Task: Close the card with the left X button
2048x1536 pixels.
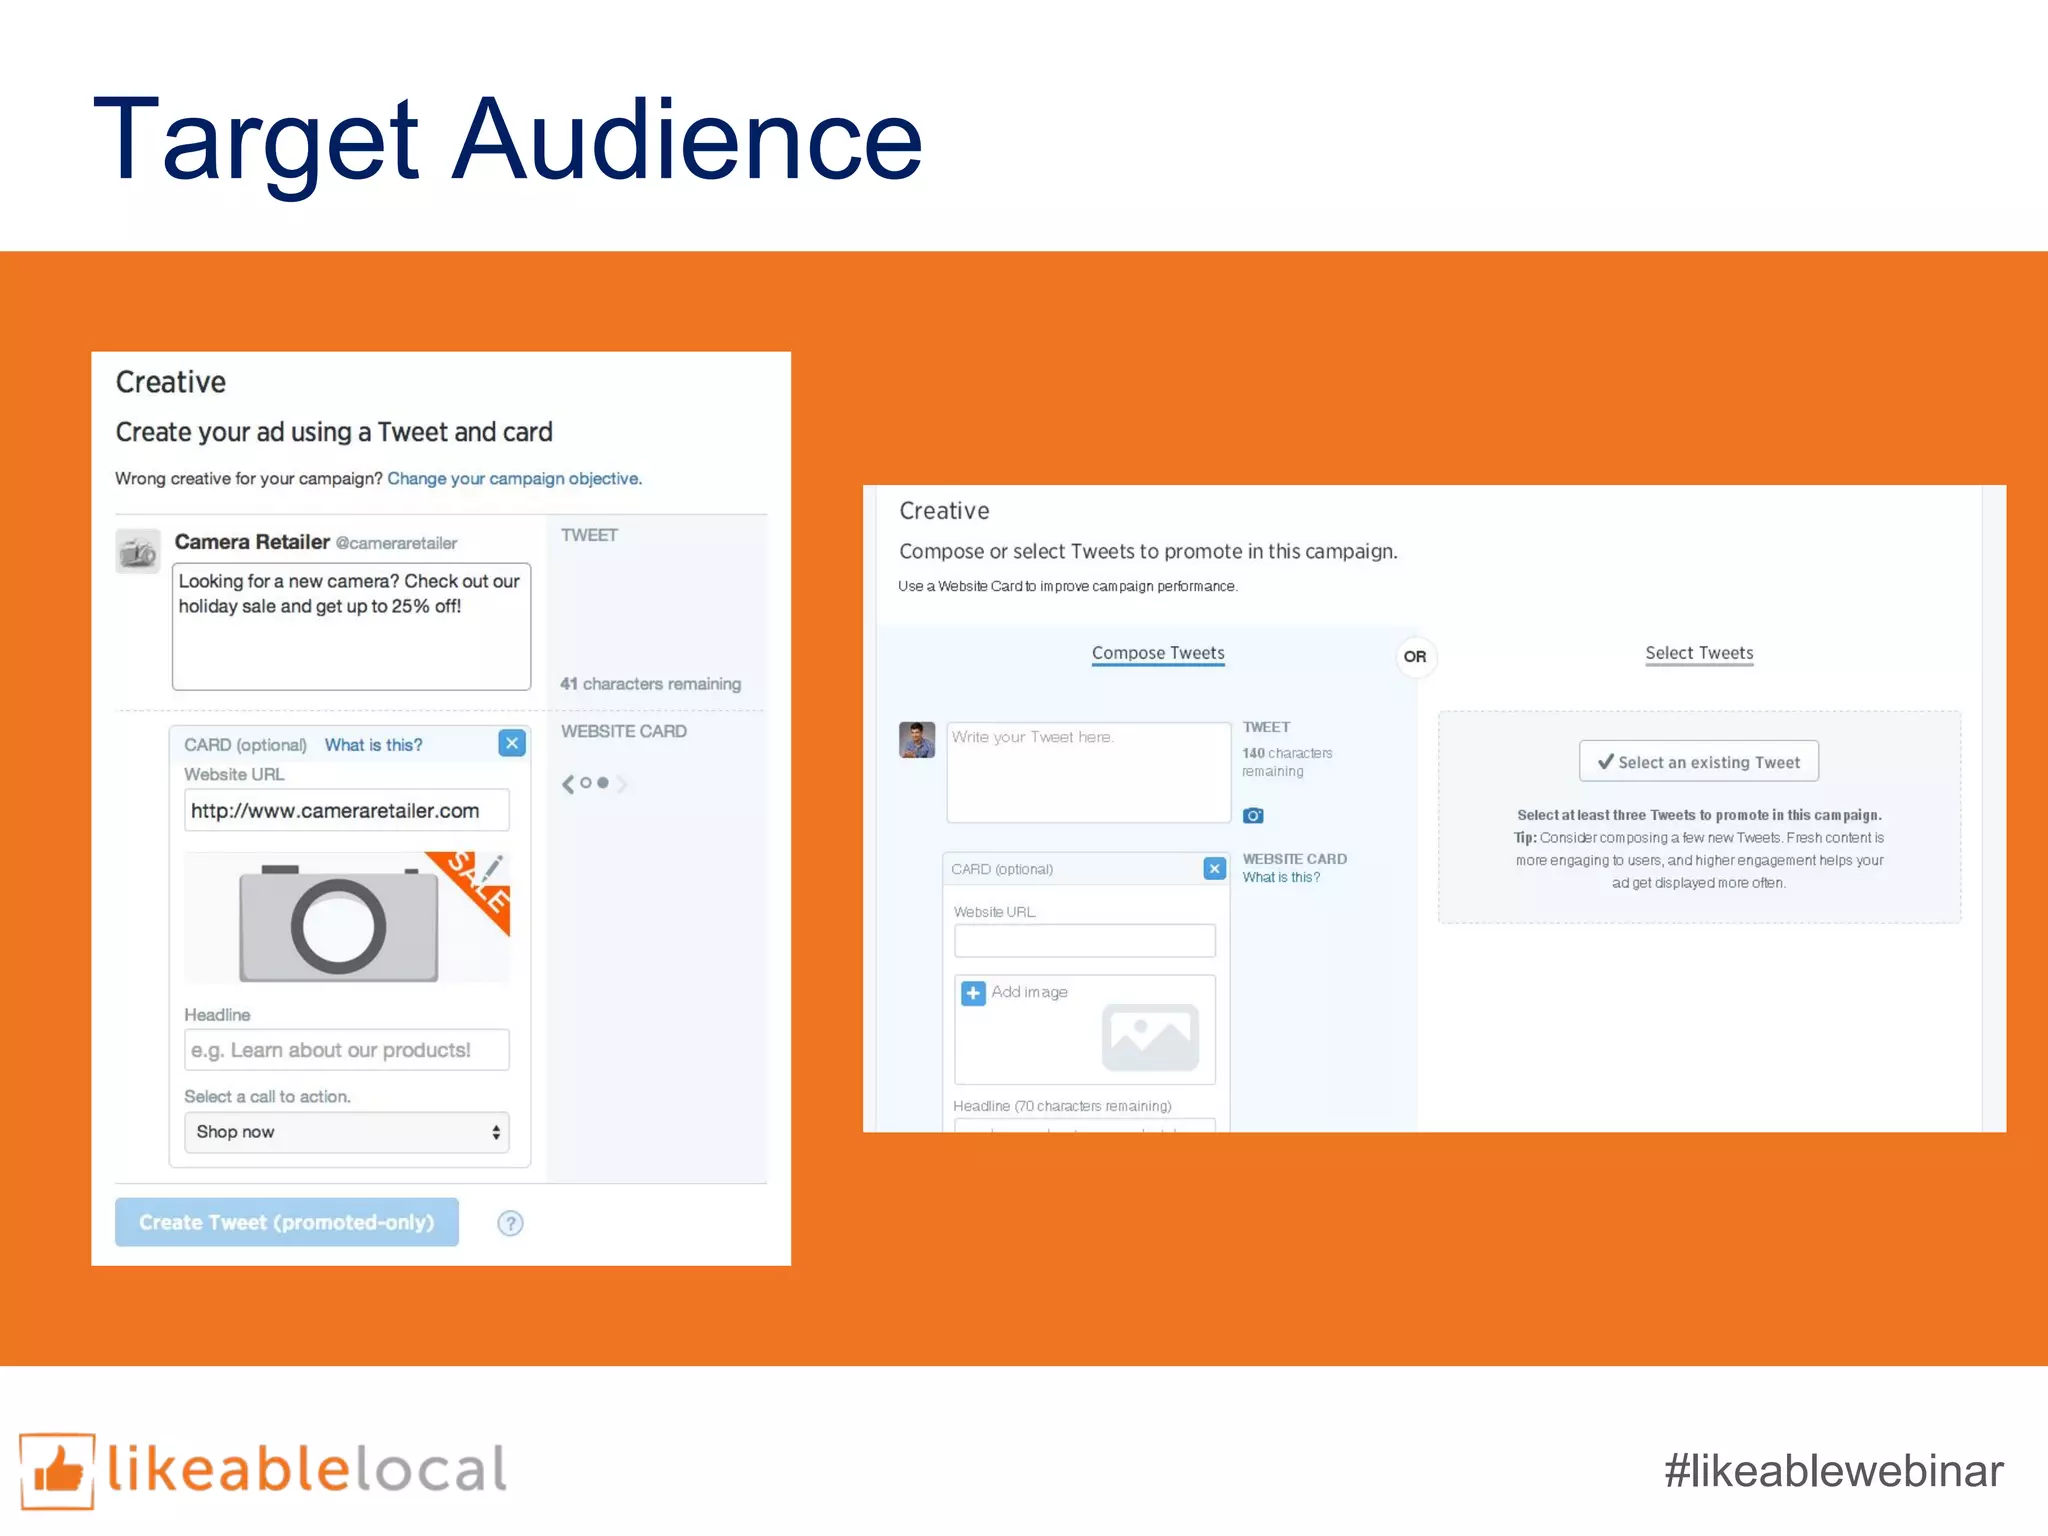Action: (512, 743)
